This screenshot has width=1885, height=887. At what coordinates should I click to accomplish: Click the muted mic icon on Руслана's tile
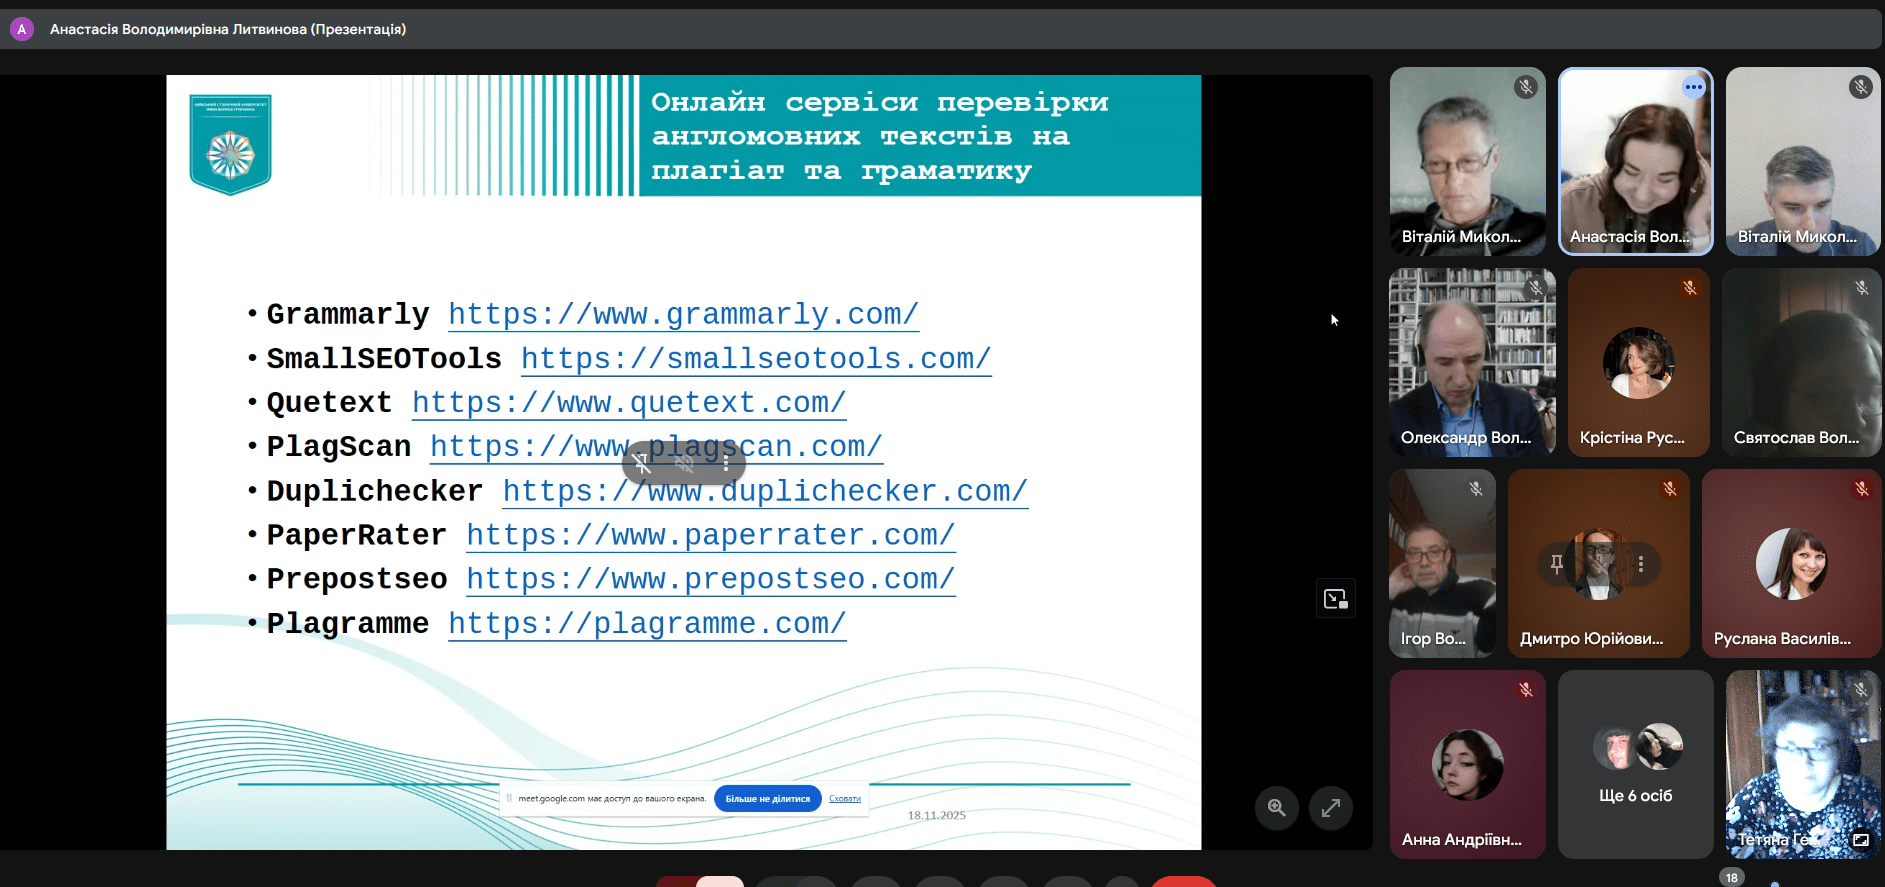tap(1861, 489)
